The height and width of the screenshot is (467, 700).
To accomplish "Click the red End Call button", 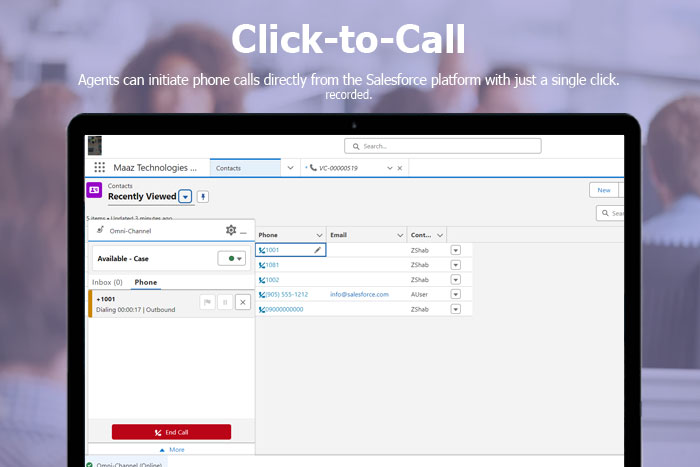I will point(171,432).
